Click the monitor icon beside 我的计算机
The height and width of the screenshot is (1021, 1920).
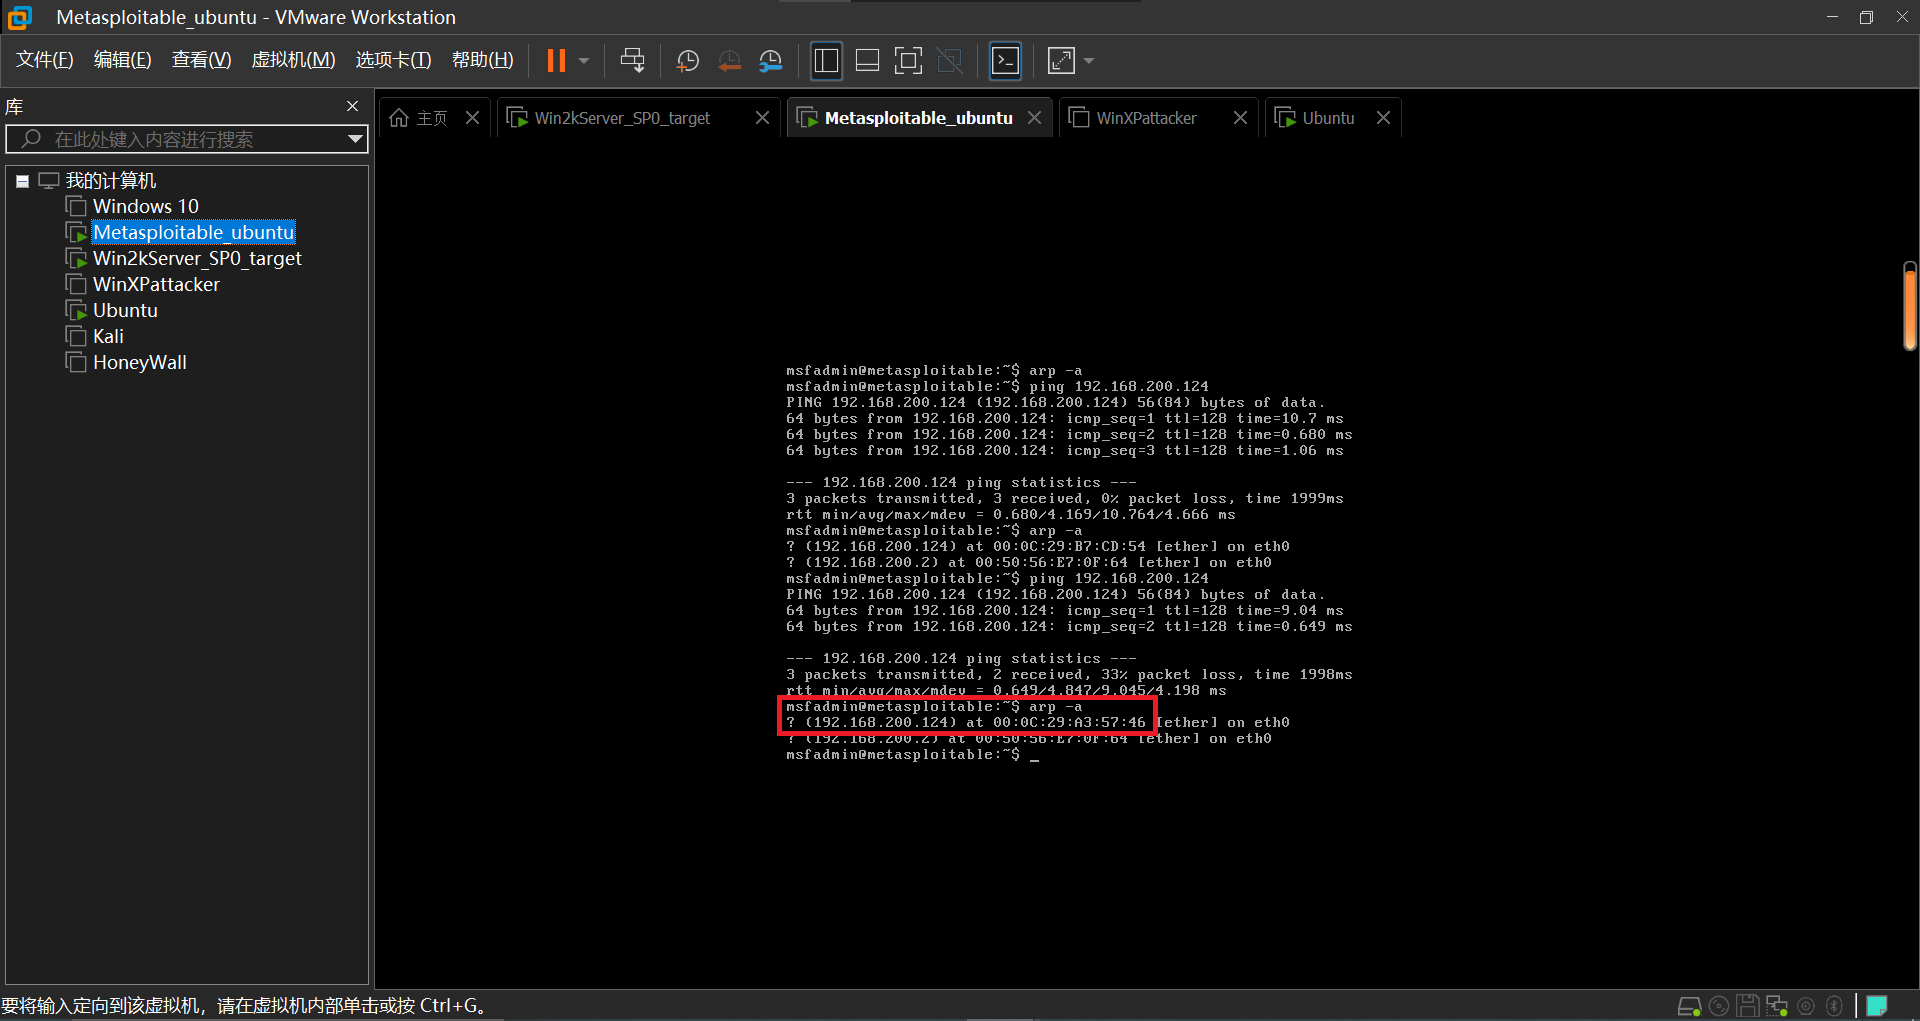pyautogui.click(x=48, y=181)
